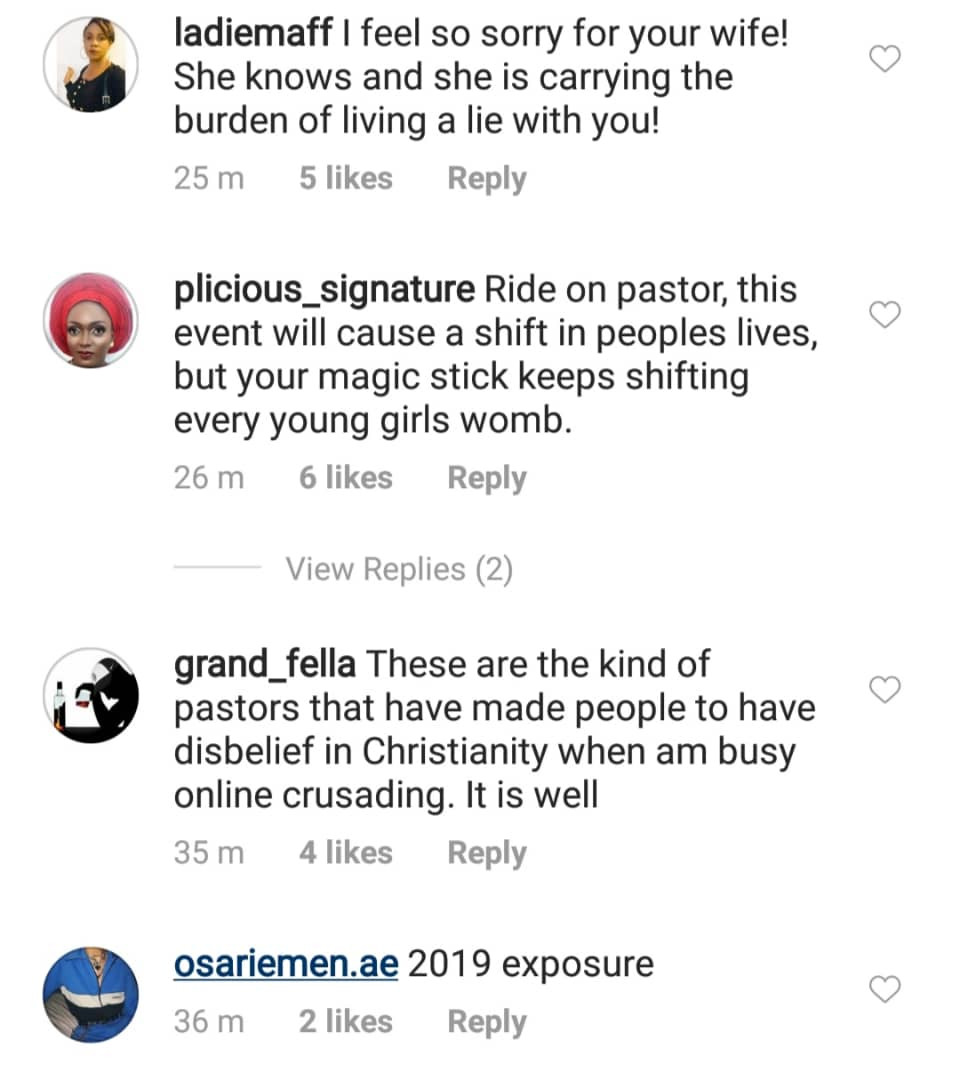
Task: Show the 6 likes list
Action: [345, 478]
